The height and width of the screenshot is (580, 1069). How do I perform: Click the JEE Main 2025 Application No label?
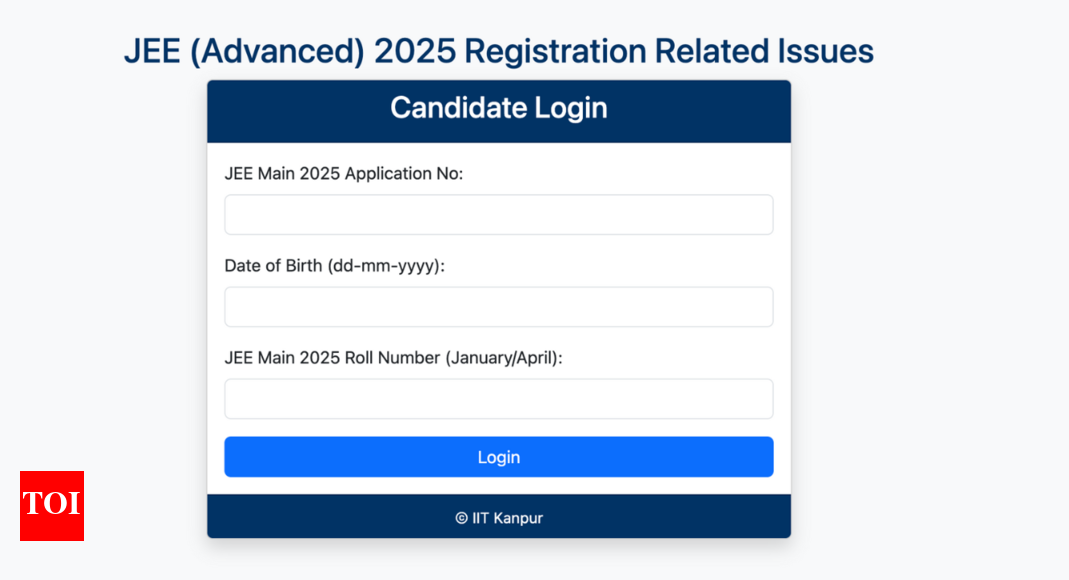344,174
